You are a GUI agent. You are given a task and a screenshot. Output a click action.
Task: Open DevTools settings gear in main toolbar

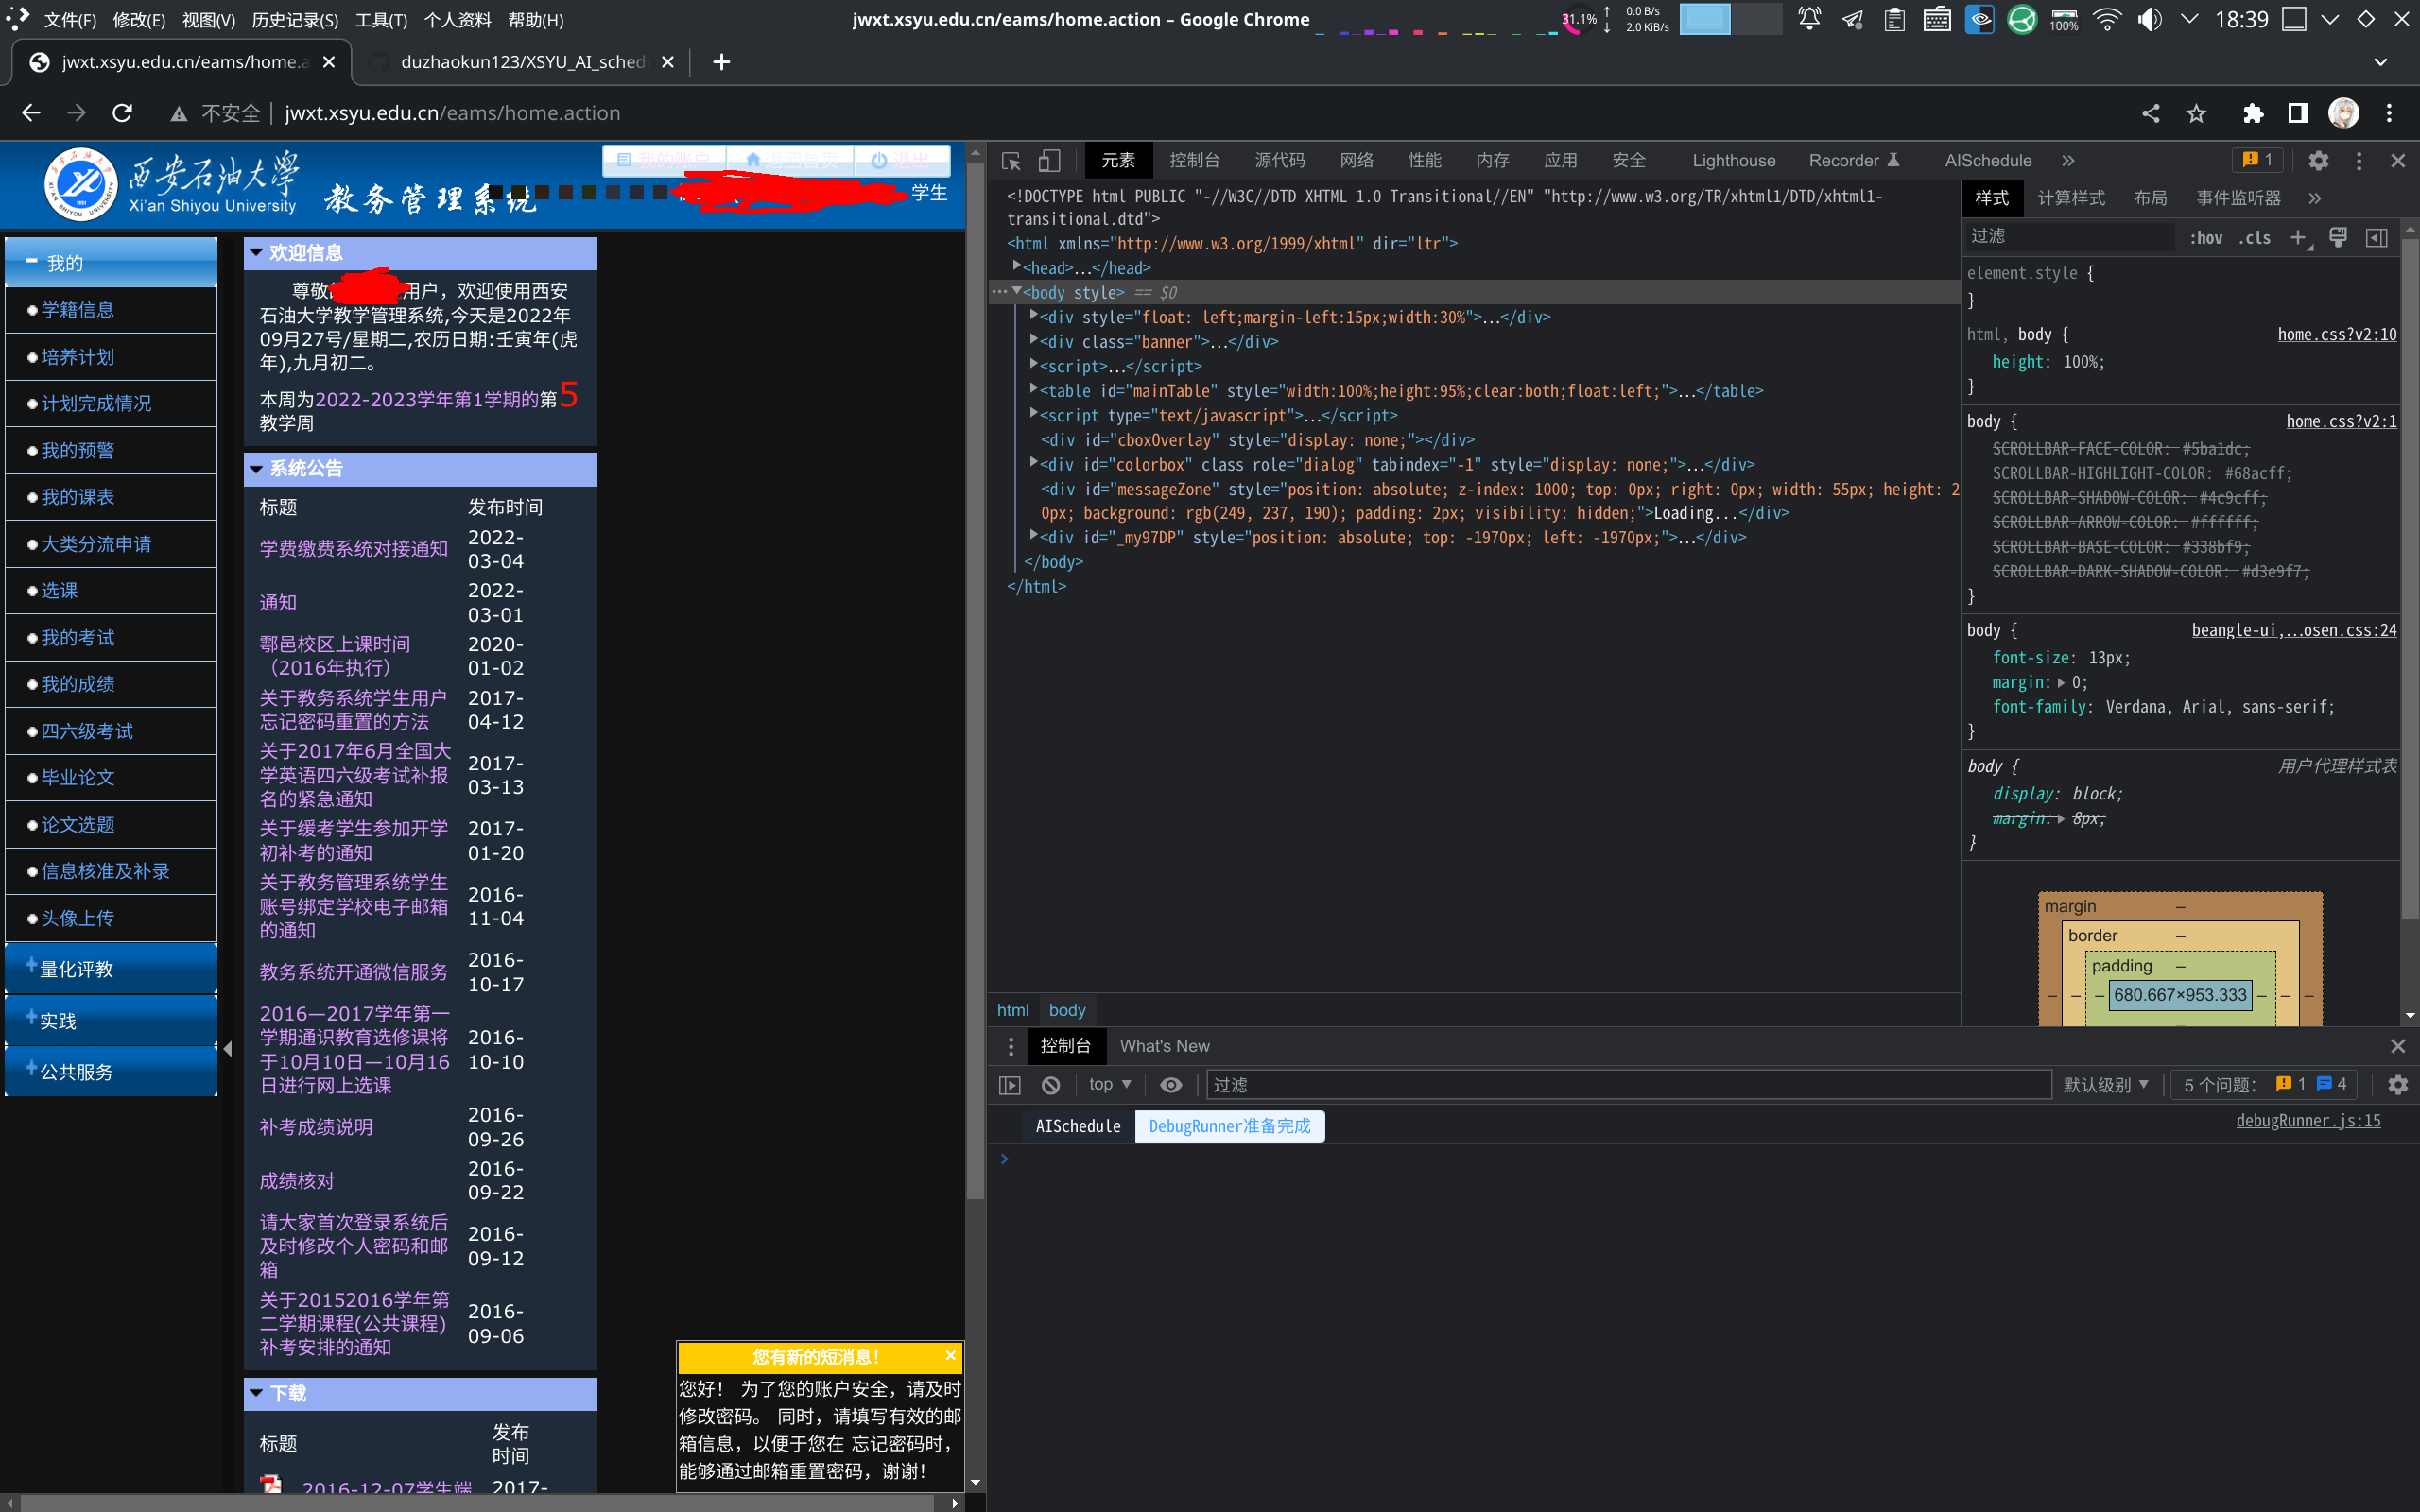(x=2318, y=160)
